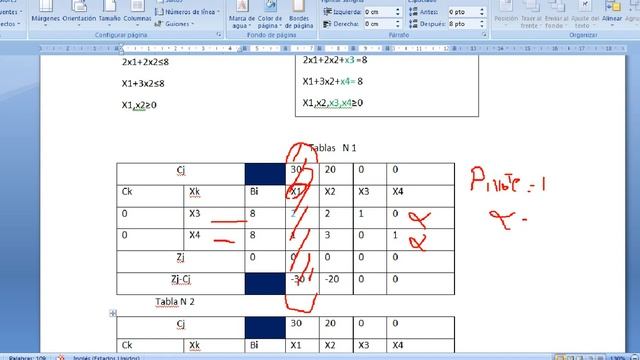Adjust Antes spacing spinner arrows
This screenshot has width=640, height=360.
point(482,12)
